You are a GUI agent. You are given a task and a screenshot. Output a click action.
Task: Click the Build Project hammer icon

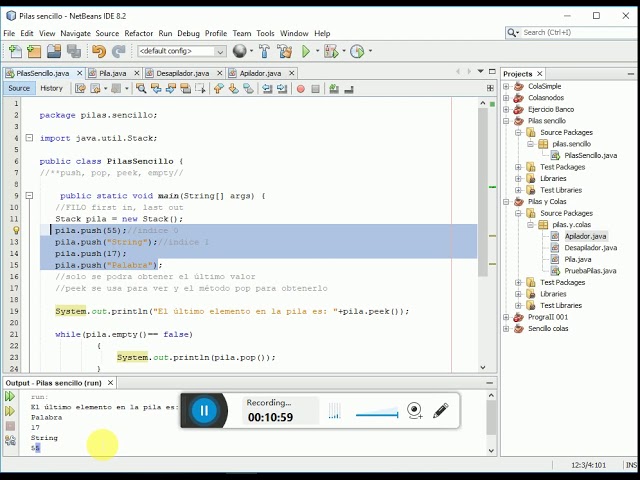[x=264, y=51]
